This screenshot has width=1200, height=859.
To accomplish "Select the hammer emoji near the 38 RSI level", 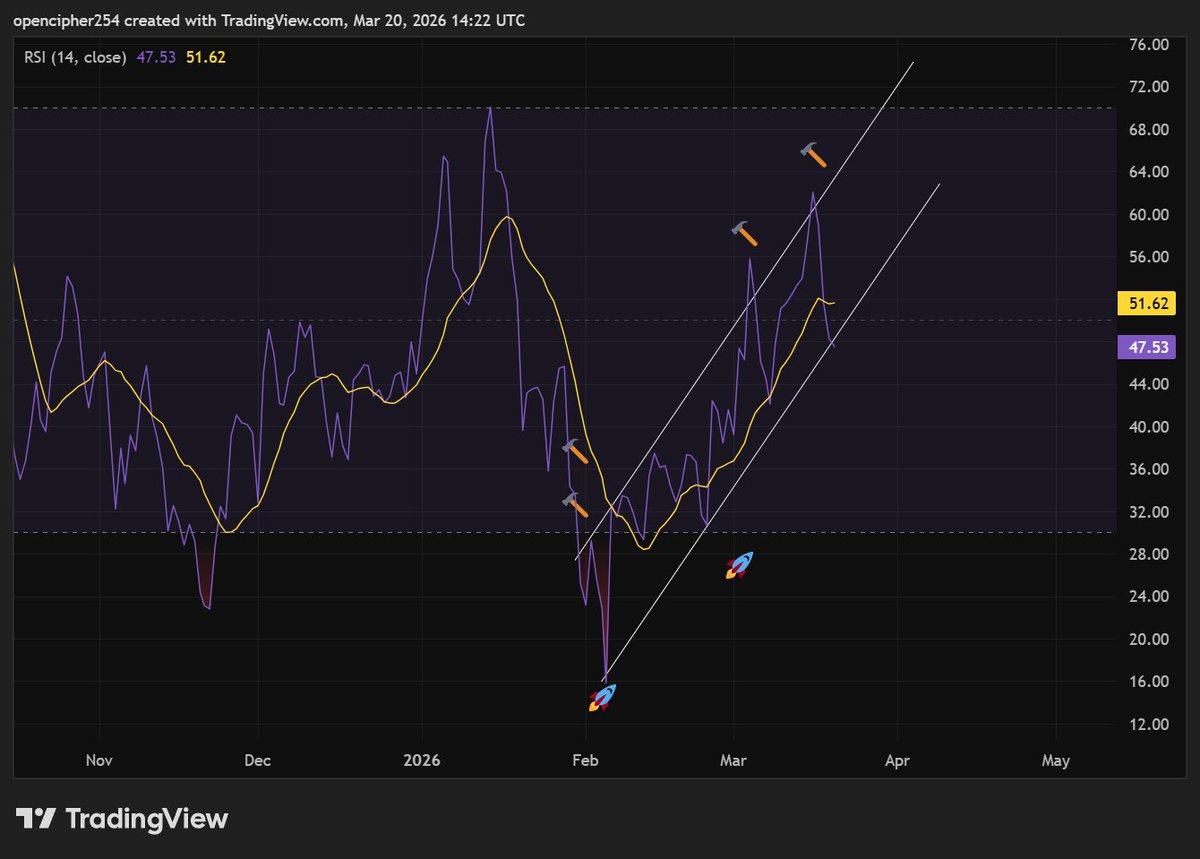I will 575,451.
